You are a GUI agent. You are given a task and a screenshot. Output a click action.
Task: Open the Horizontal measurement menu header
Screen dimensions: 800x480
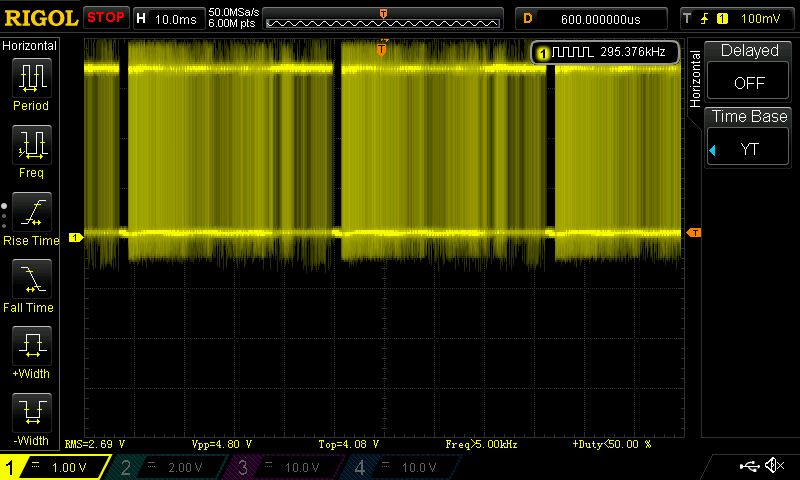click(30, 46)
